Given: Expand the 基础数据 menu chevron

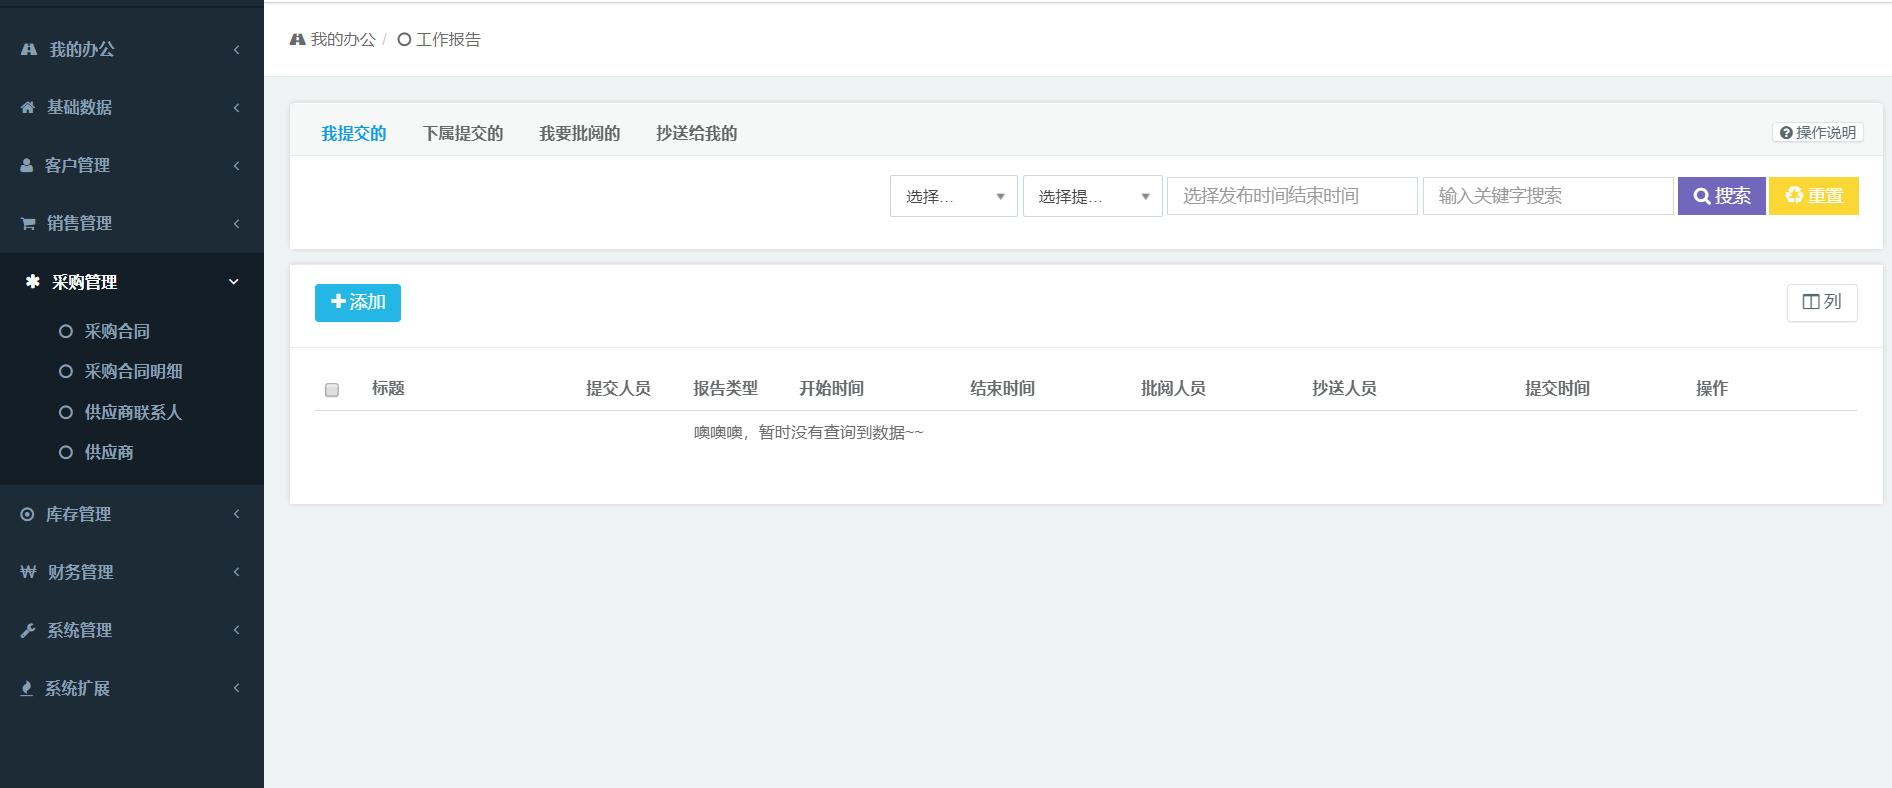Looking at the screenshot, I should click(x=237, y=107).
